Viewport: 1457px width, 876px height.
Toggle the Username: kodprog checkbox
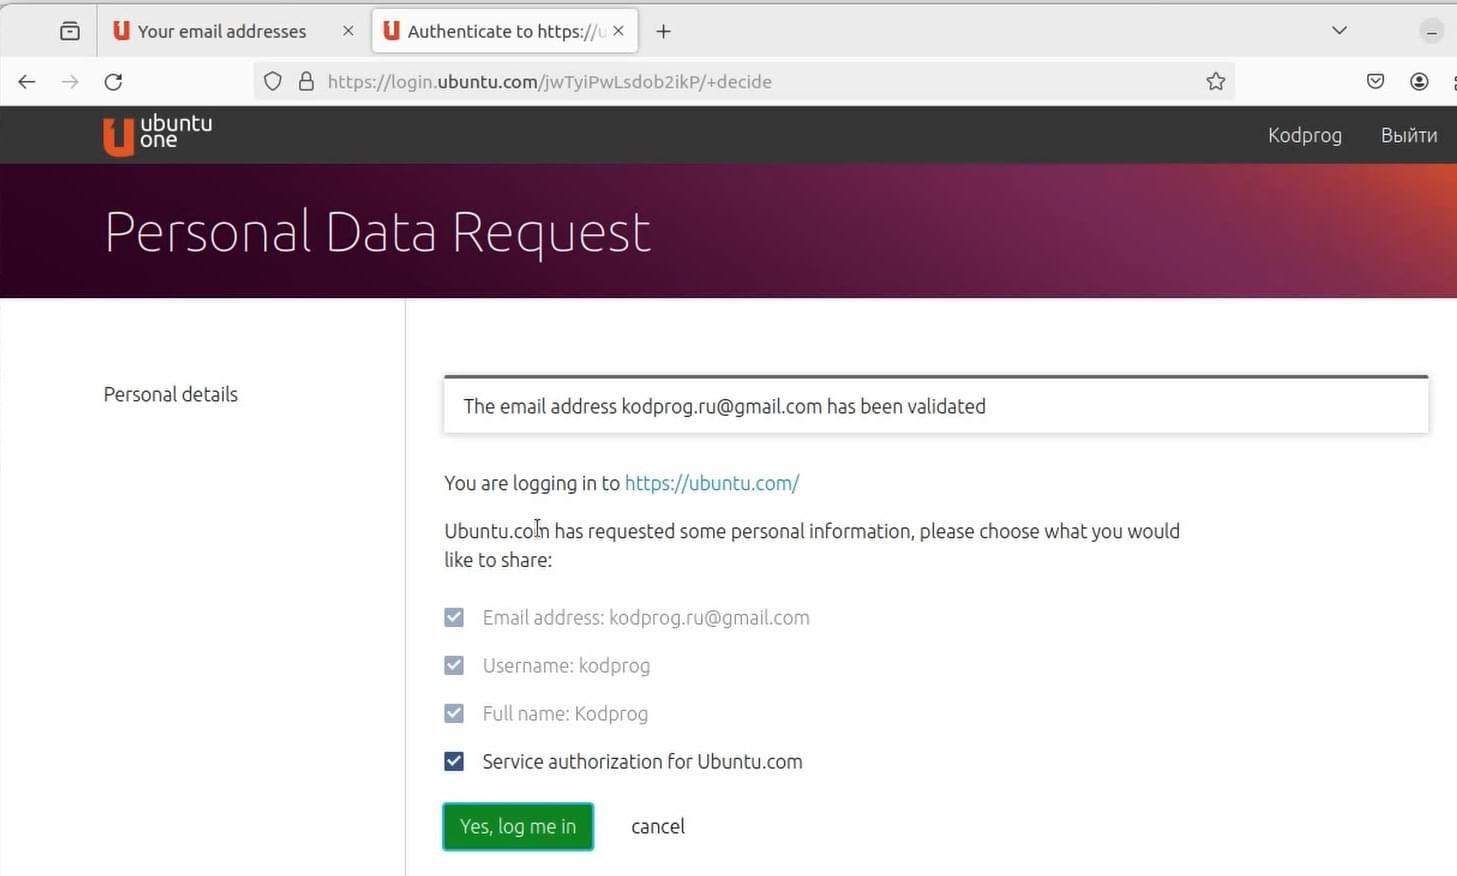[x=454, y=665]
